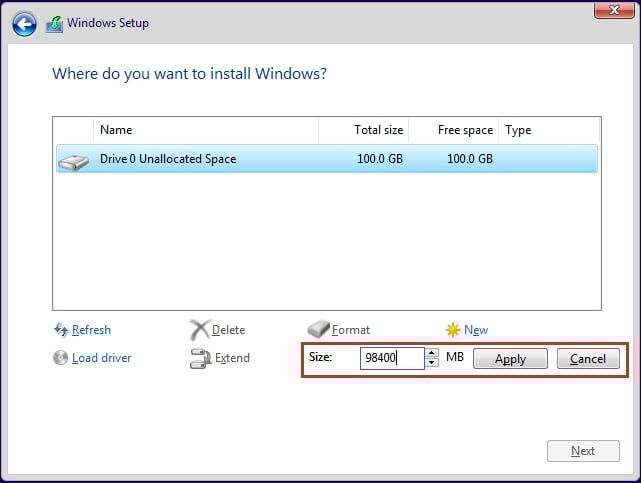Sort by the Name column header

pos(206,130)
